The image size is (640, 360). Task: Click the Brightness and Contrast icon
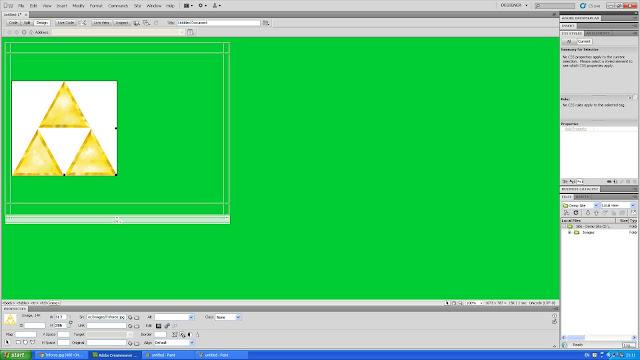click(x=190, y=334)
